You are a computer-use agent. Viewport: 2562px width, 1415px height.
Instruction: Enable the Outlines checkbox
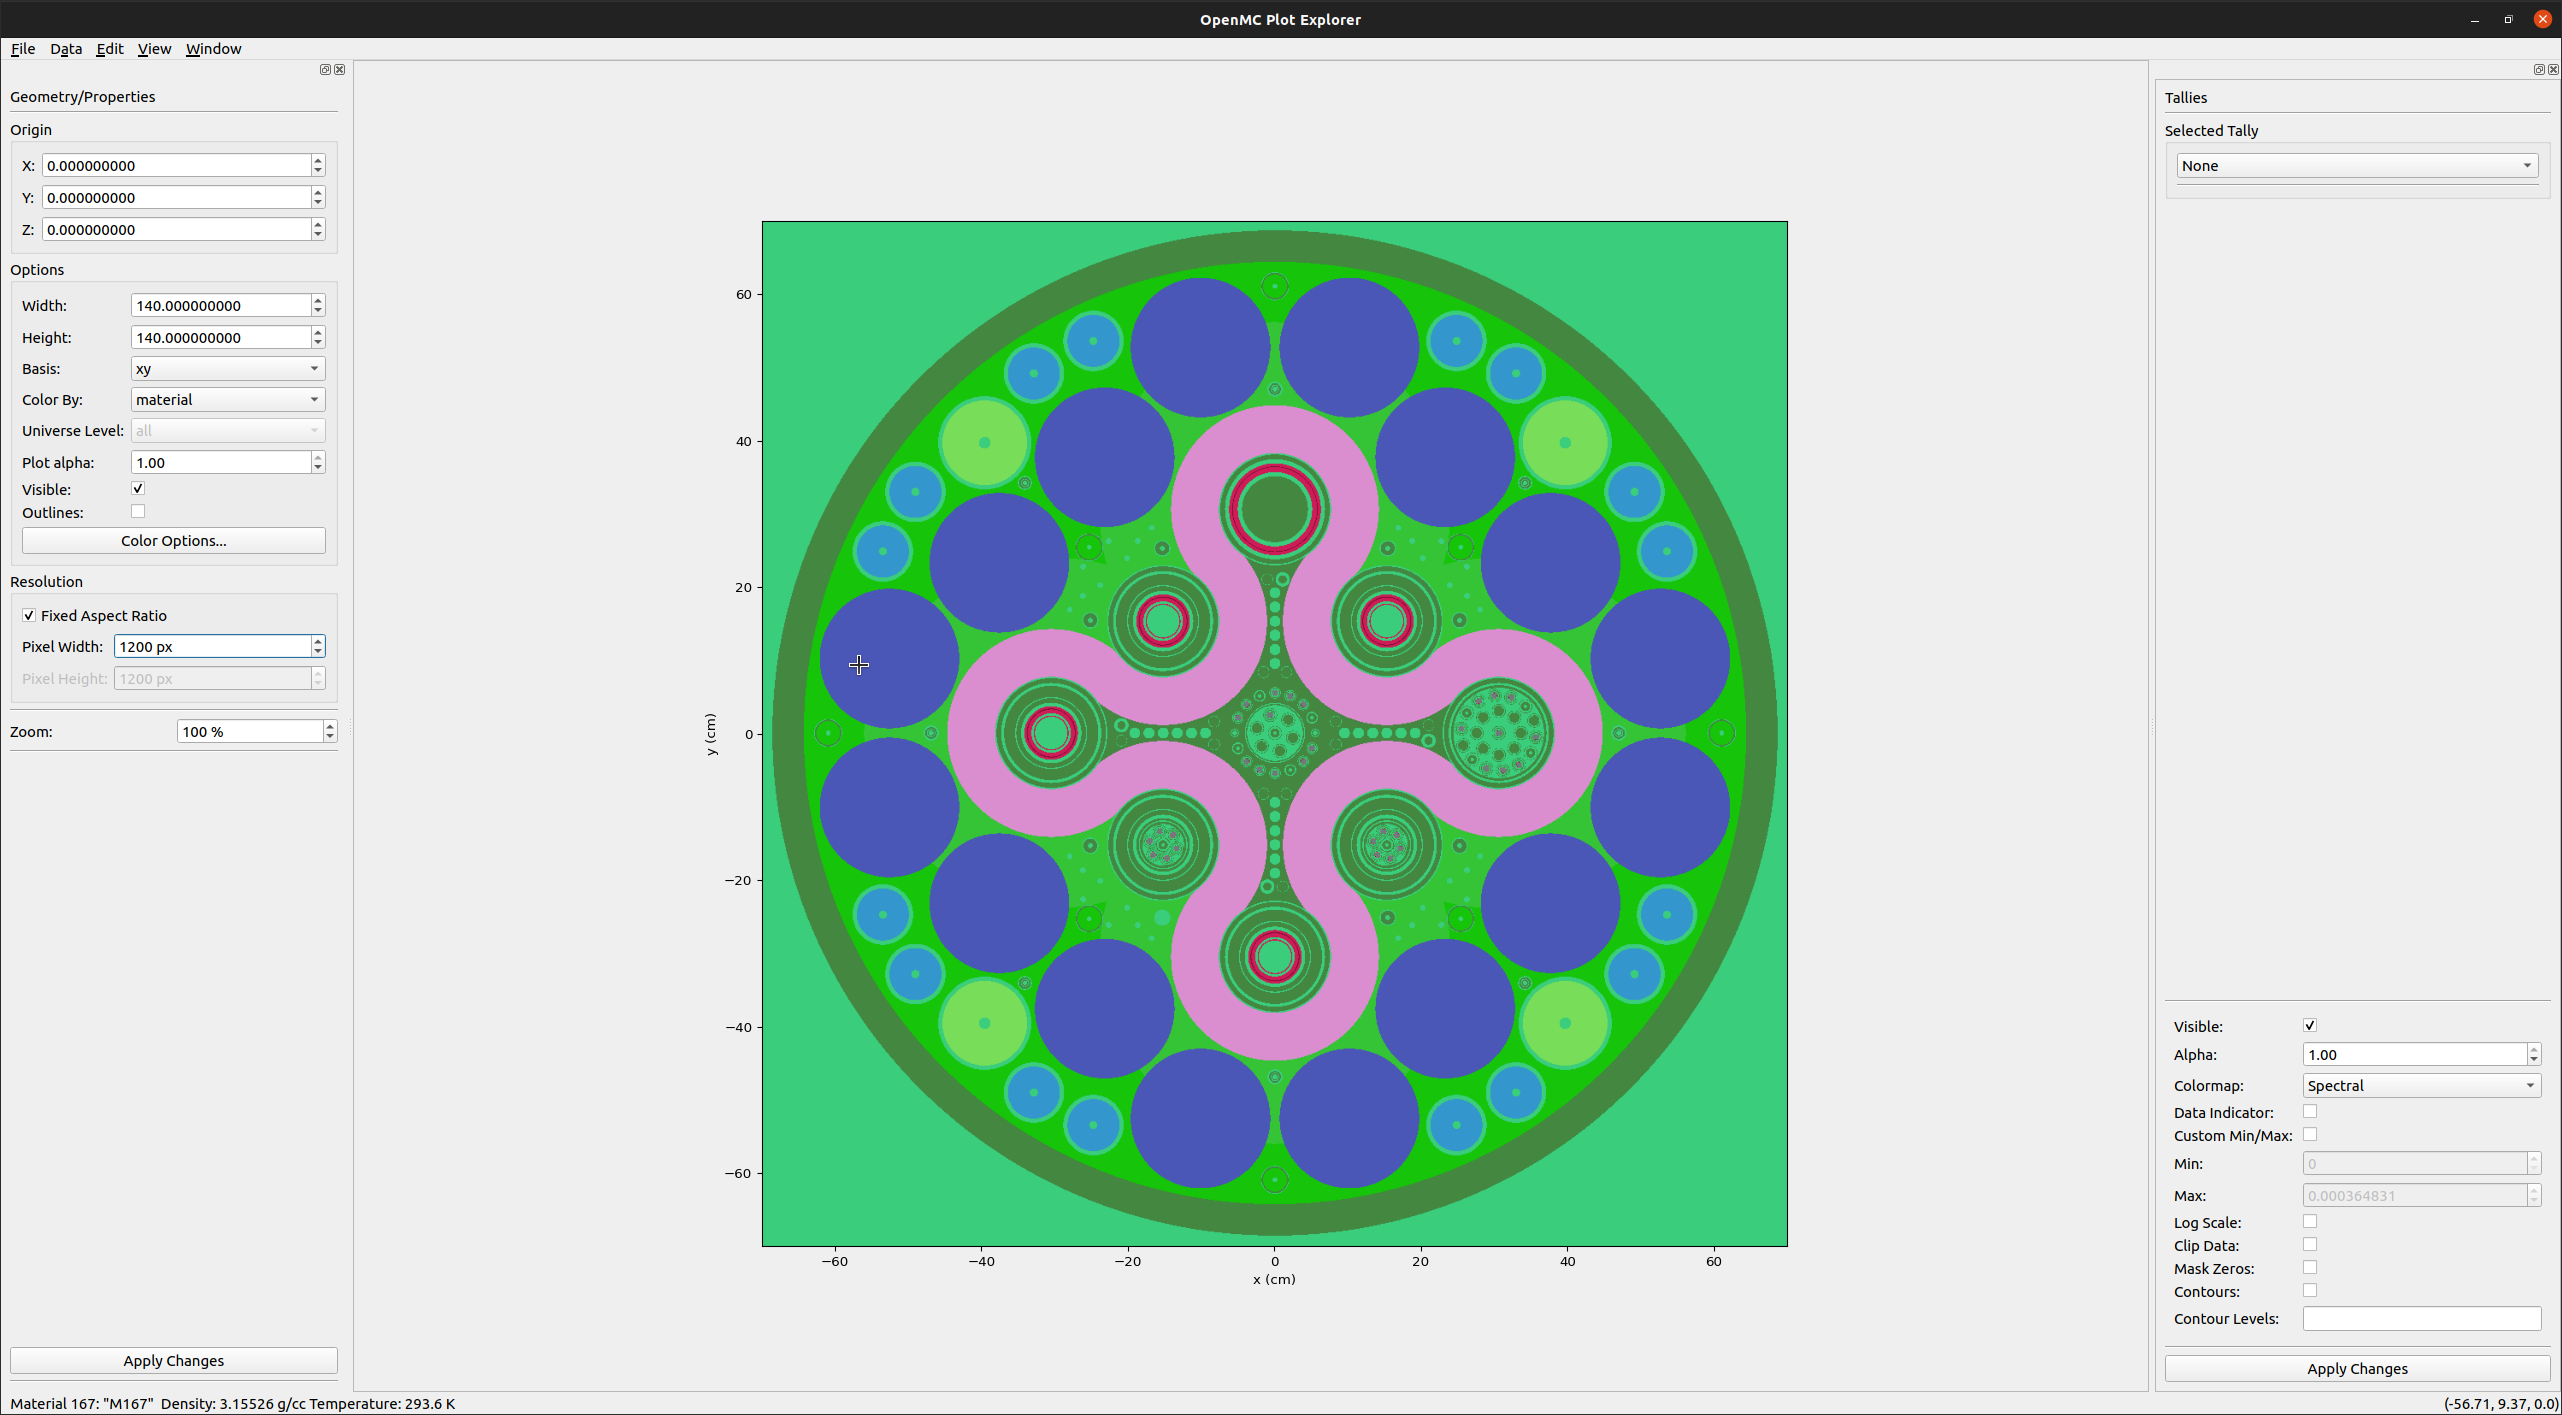[x=138, y=511]
